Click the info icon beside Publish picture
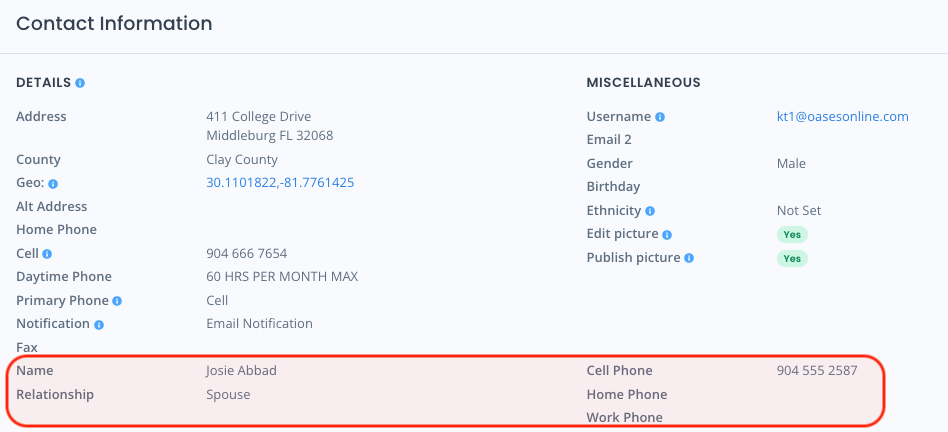The width and height of the screenshot is (948, 432). click(689, 258)
